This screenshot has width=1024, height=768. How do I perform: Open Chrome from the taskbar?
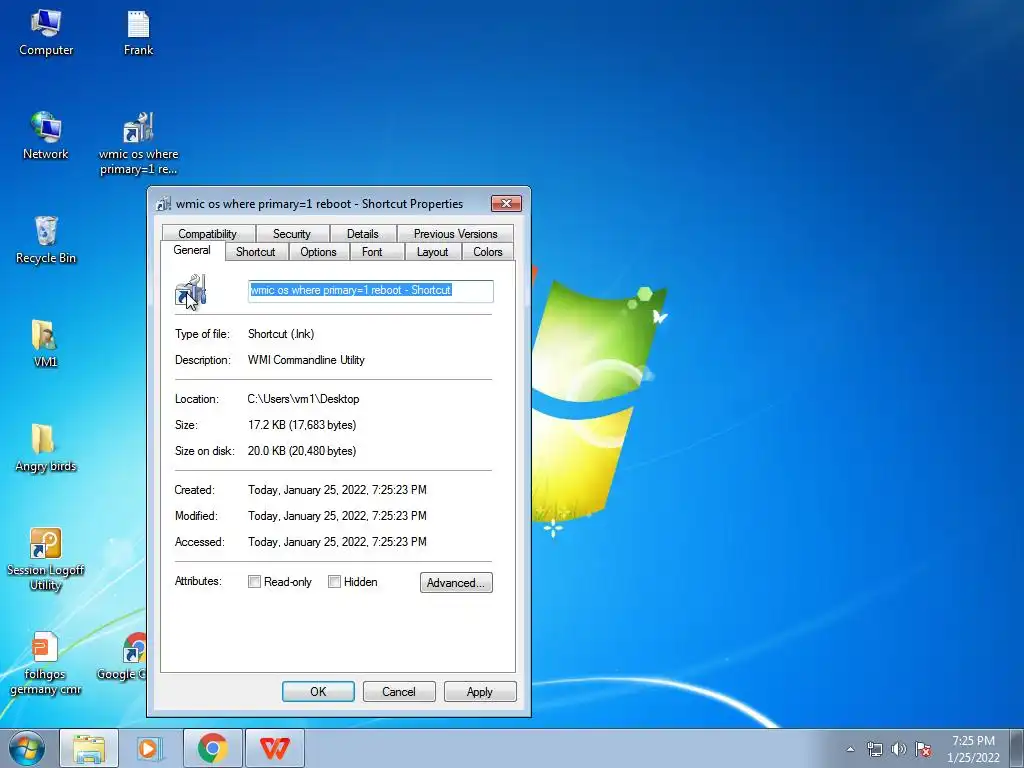pos(212,748)
